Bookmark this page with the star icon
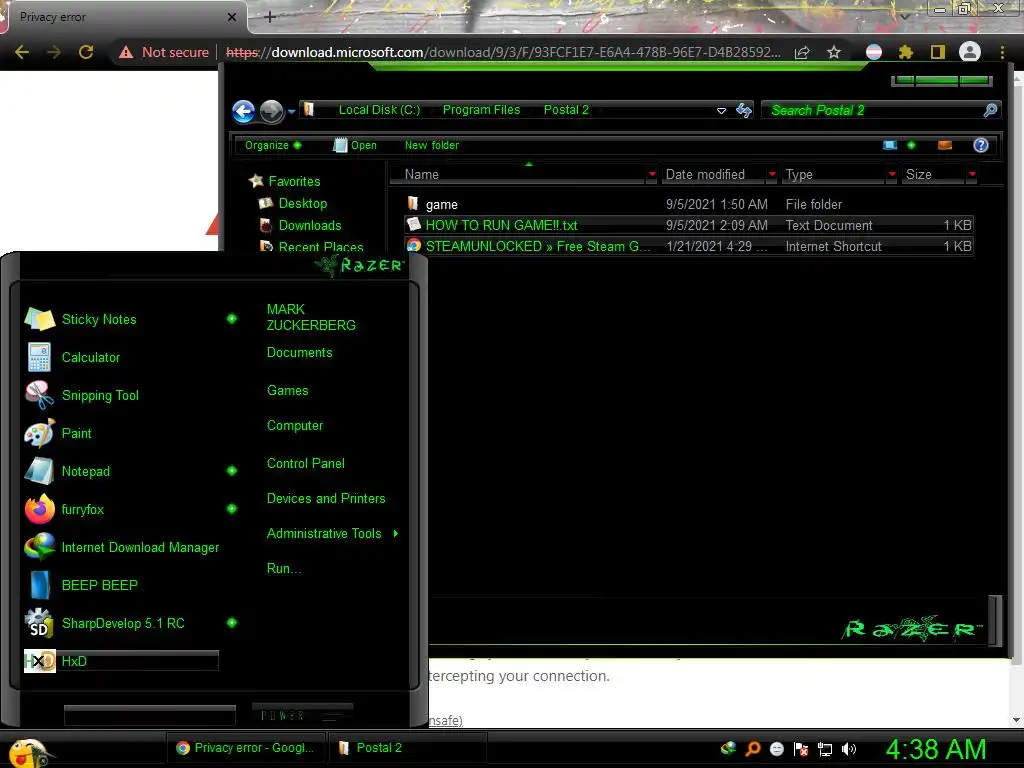Screen dimensions: 1024x768 coord(834,52)
